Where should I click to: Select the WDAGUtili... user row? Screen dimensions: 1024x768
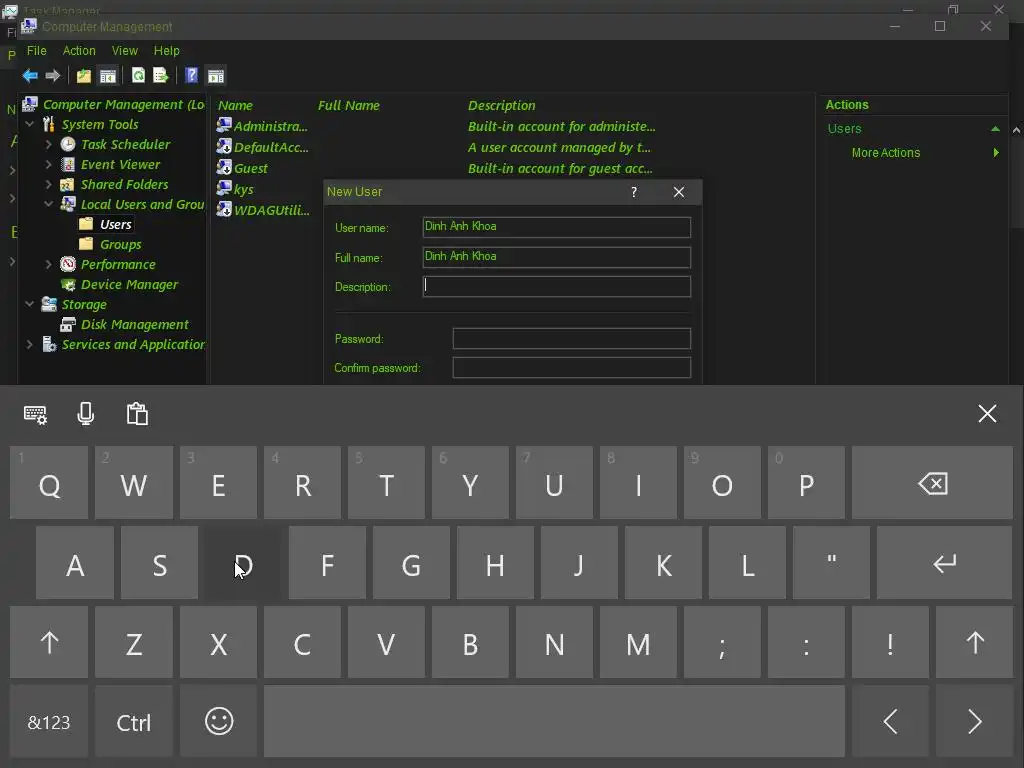tap(263, 210)
